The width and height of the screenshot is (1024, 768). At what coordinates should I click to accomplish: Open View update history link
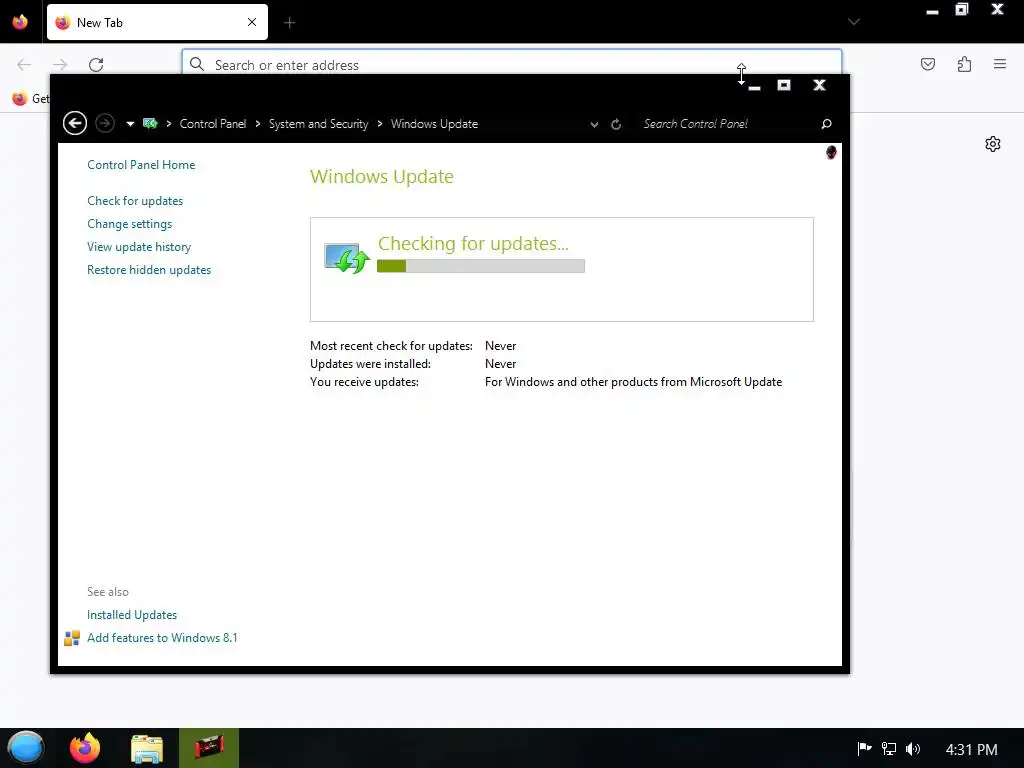point(139,247)
